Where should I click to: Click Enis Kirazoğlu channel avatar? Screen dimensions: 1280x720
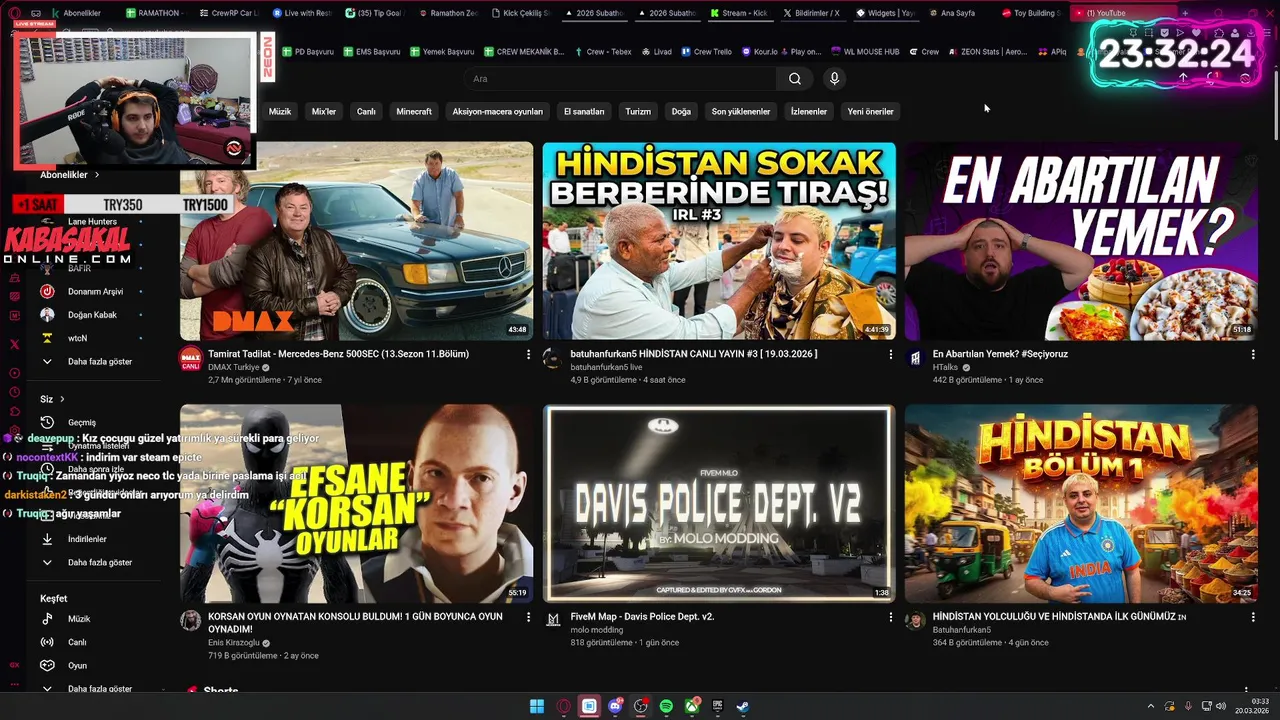(x=190, y=621)
